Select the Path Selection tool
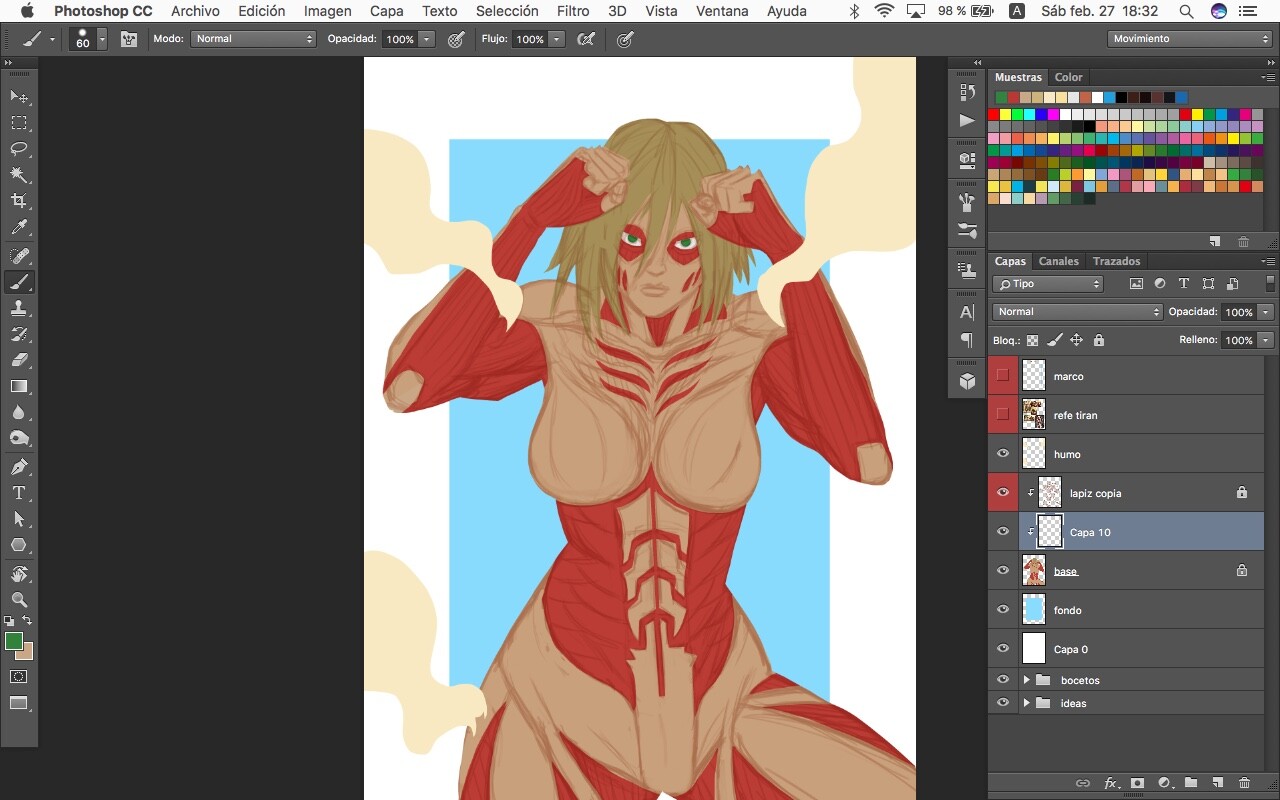1280x800 pixels. [x=19, y=519]
